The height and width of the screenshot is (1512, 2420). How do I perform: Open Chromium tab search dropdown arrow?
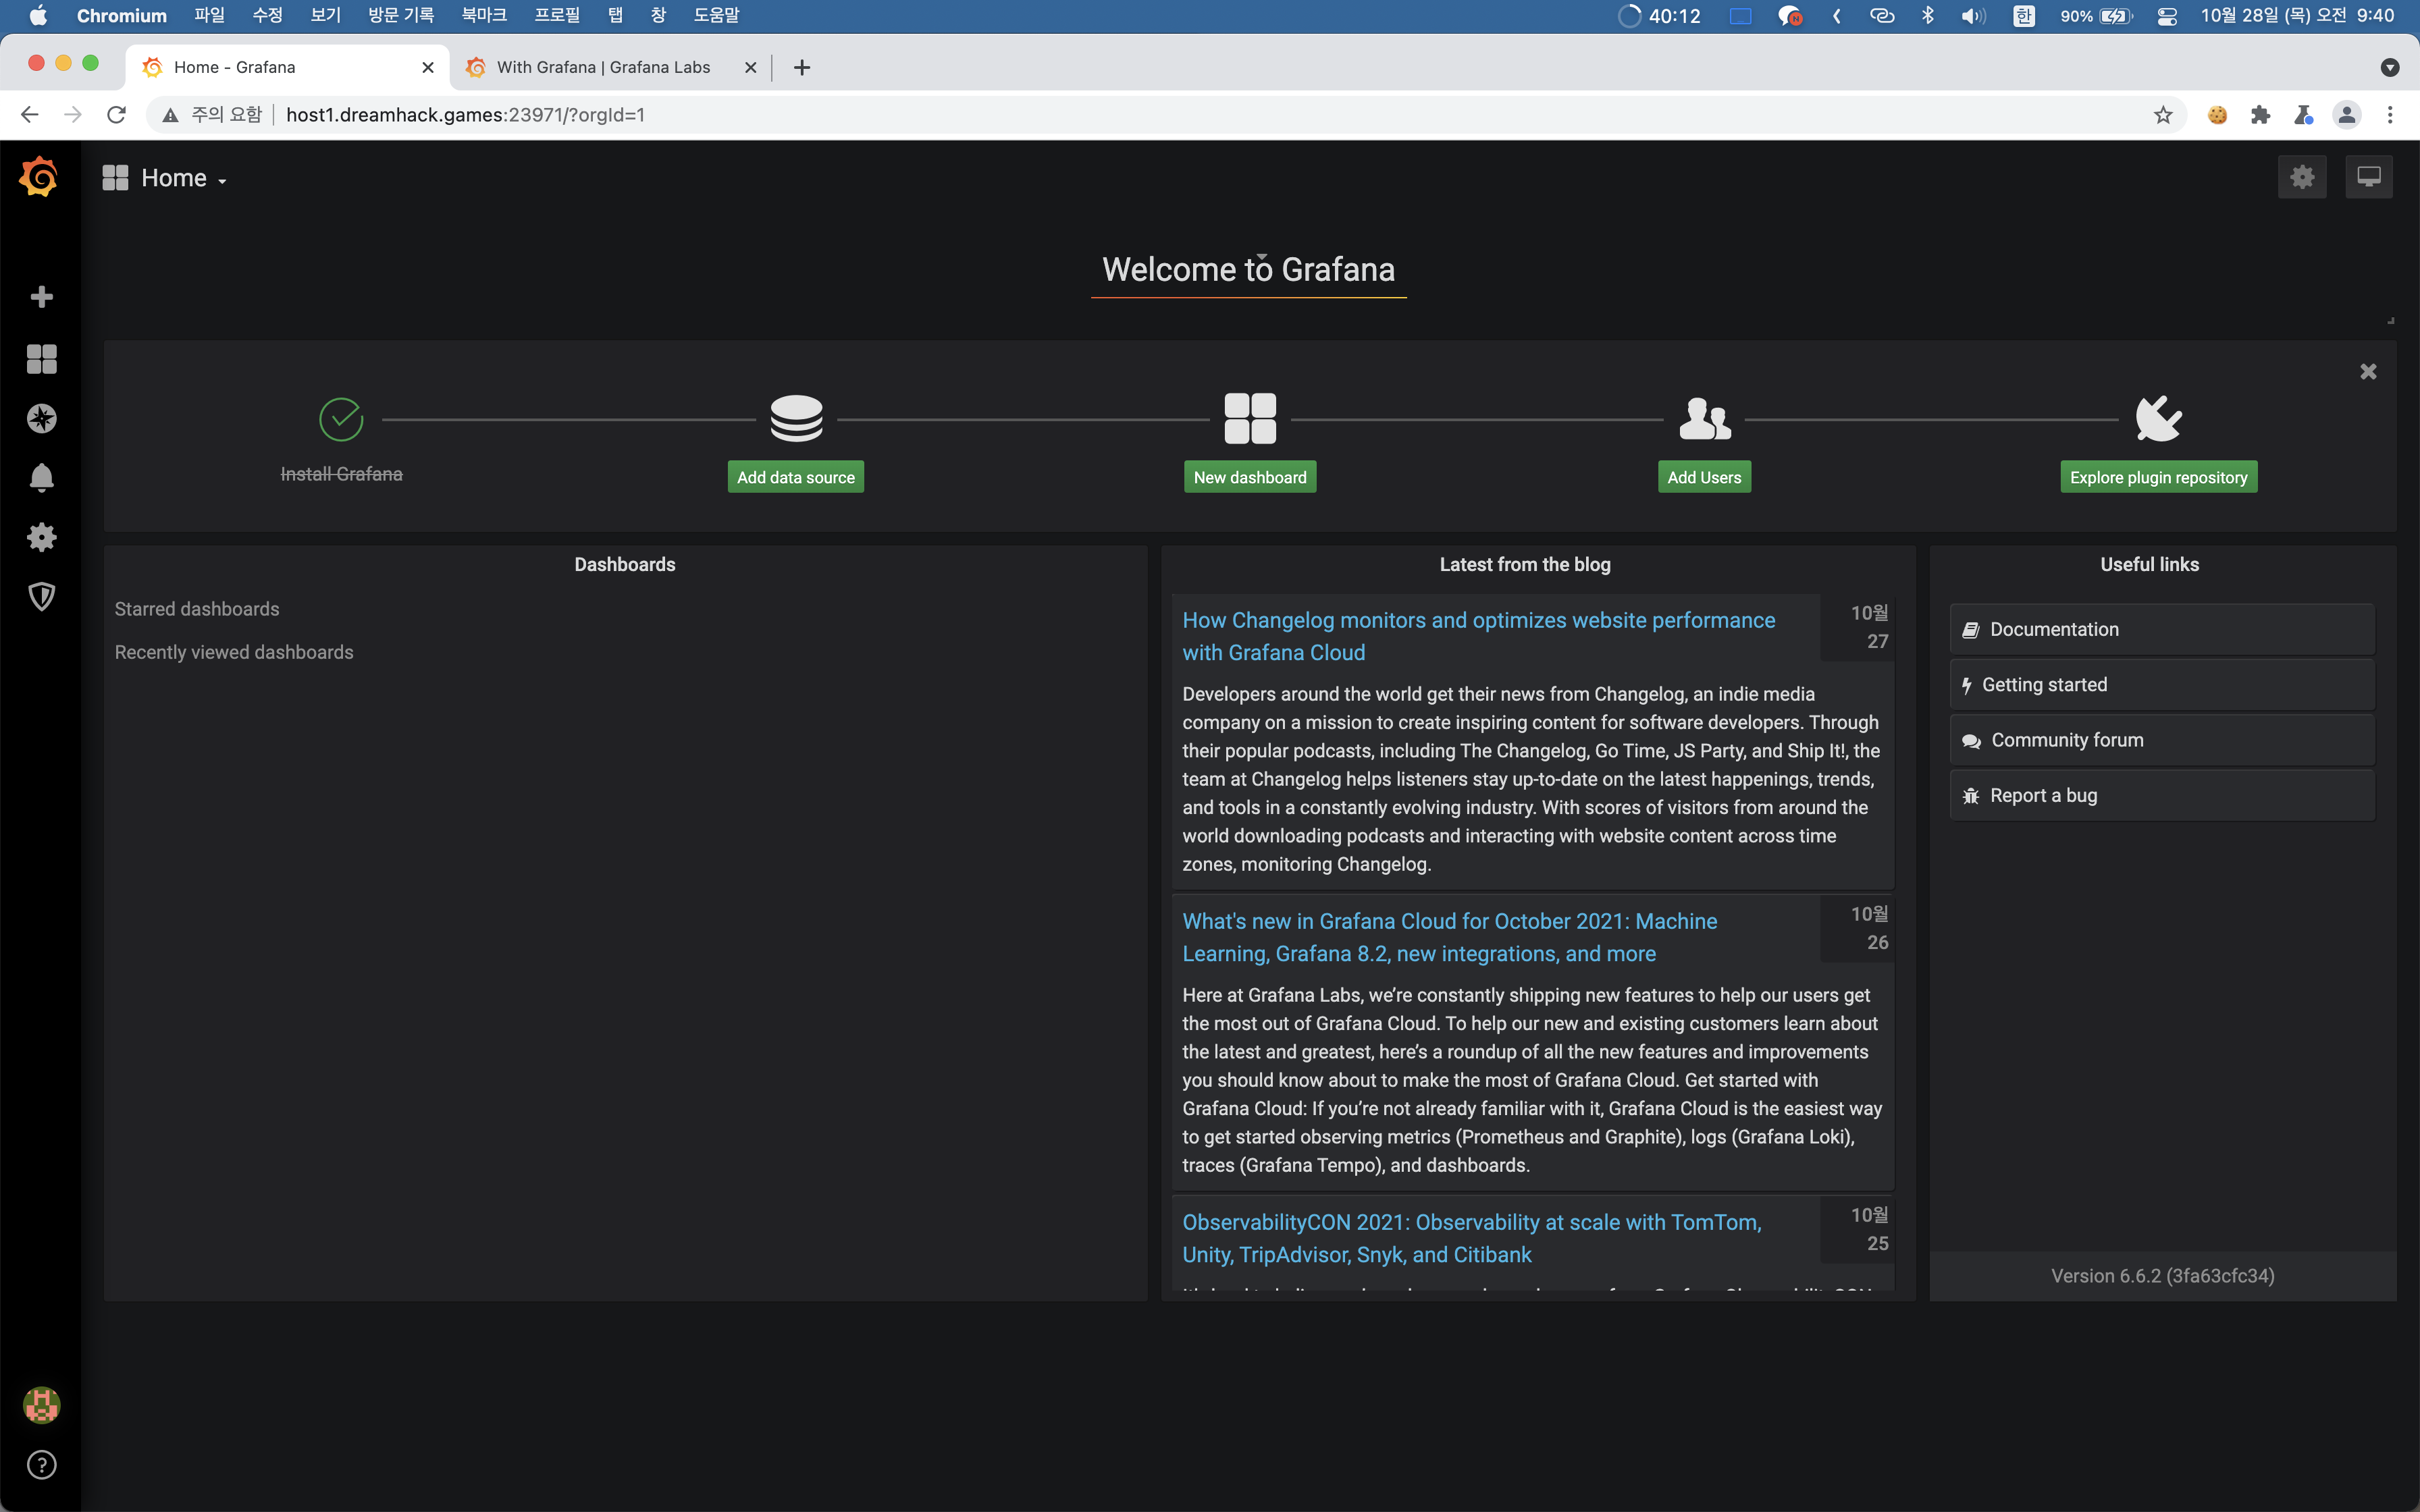pos(2389,67)
